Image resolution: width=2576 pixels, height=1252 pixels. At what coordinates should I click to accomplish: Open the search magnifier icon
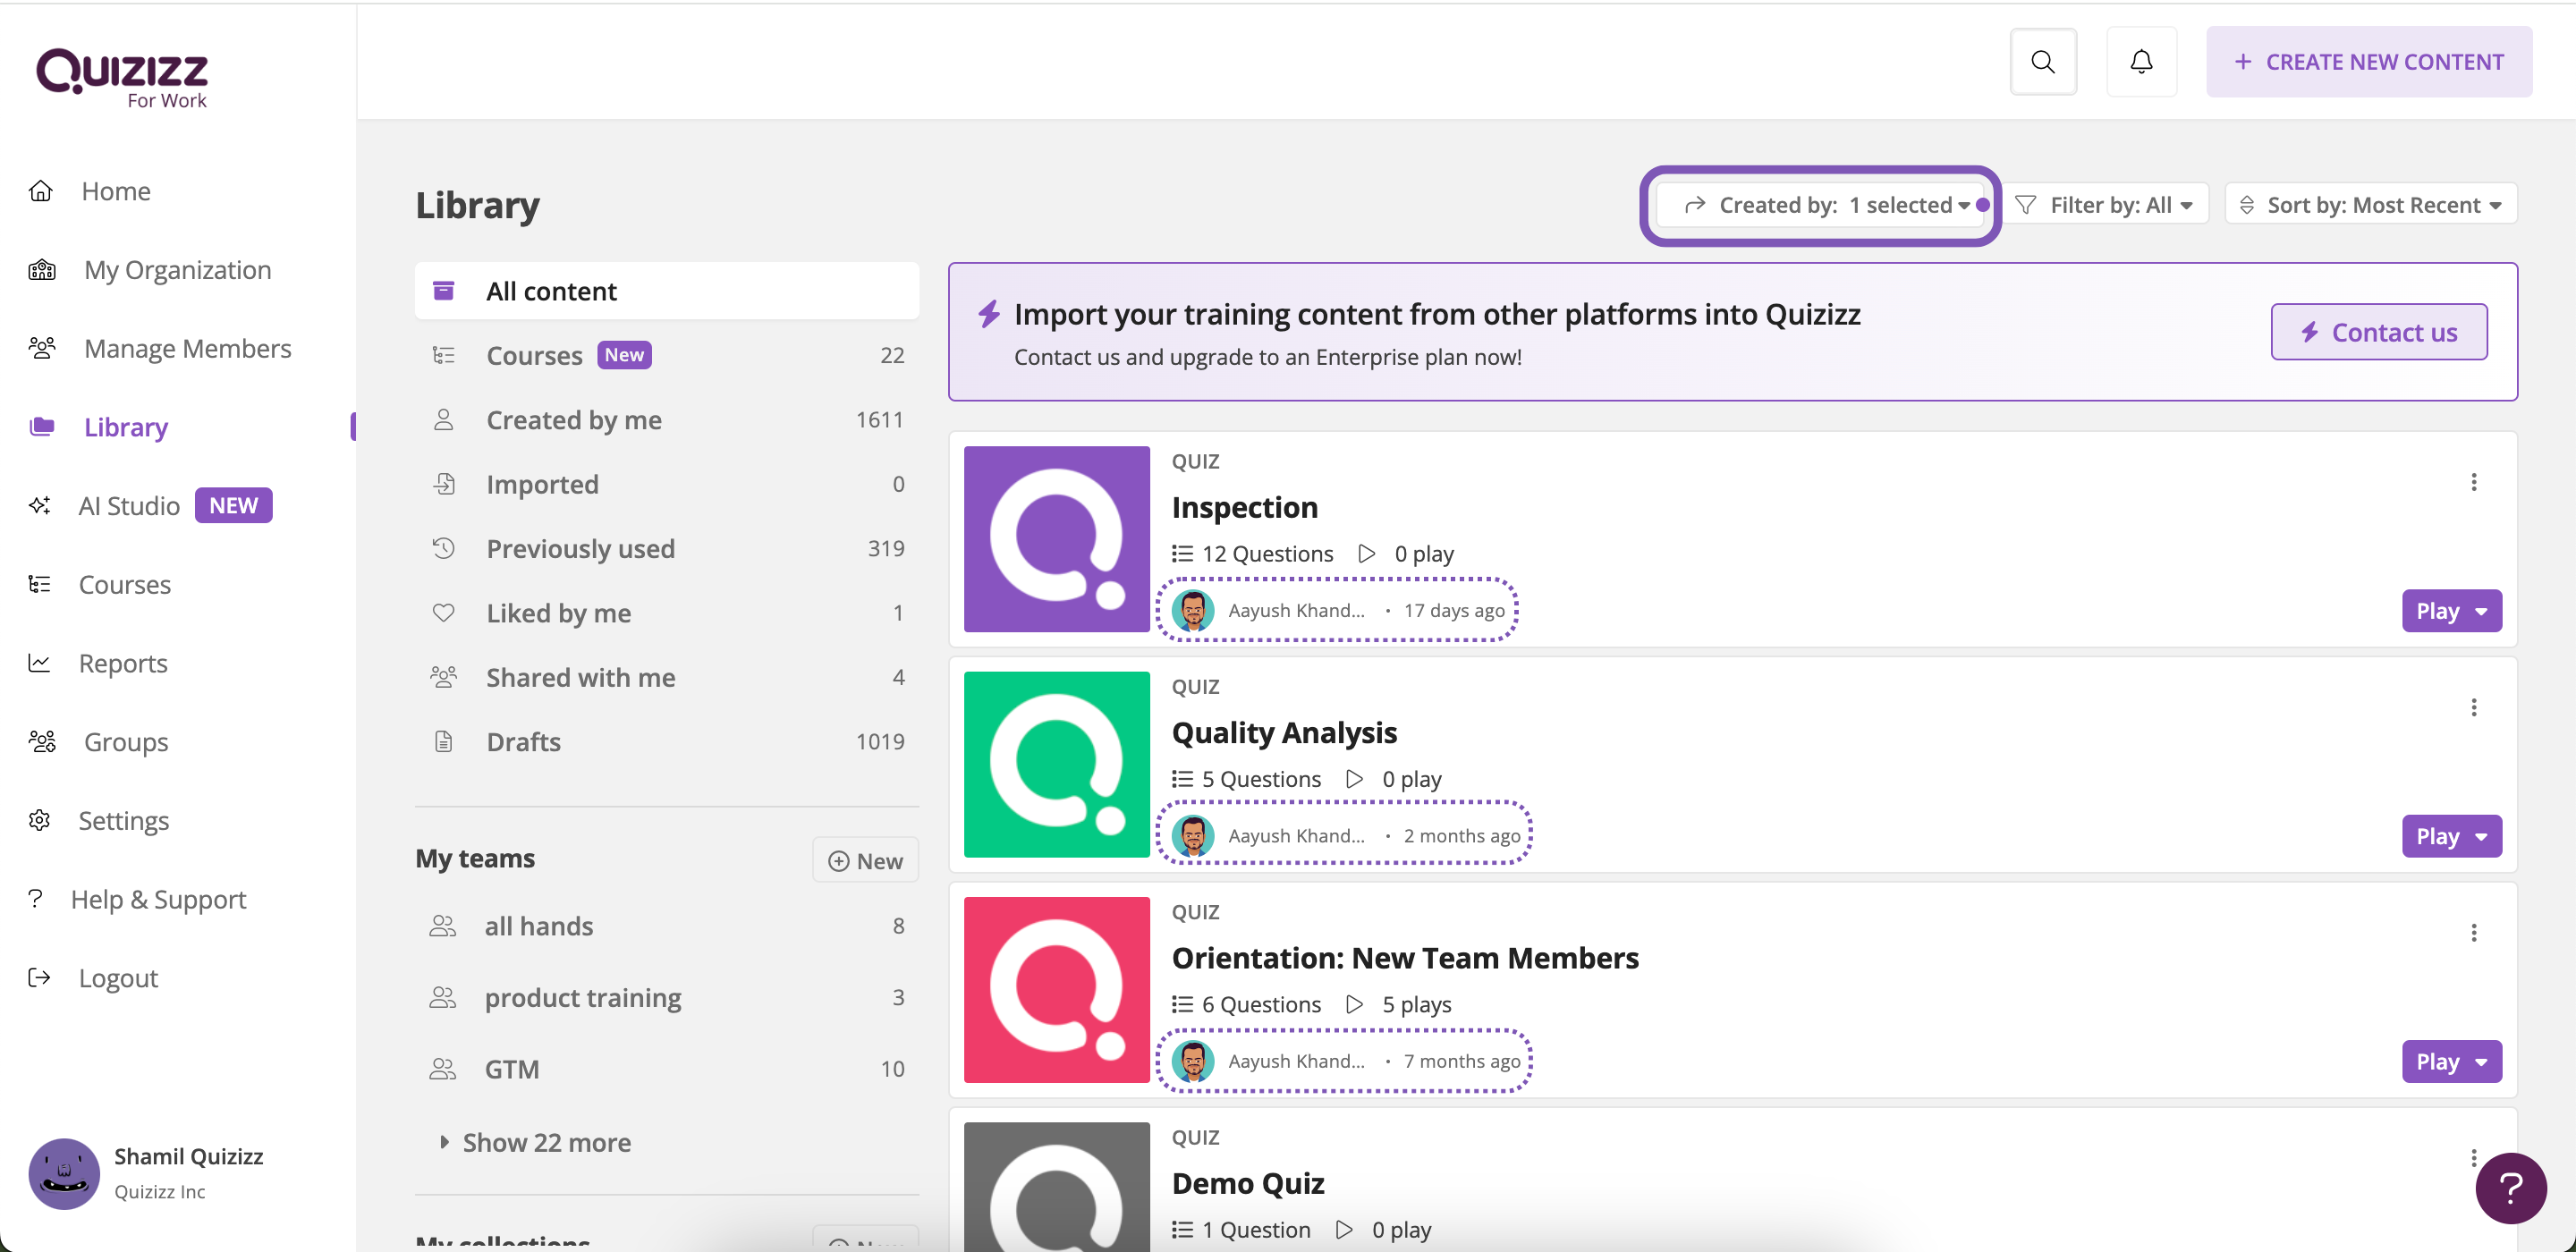pos(2043,62)
